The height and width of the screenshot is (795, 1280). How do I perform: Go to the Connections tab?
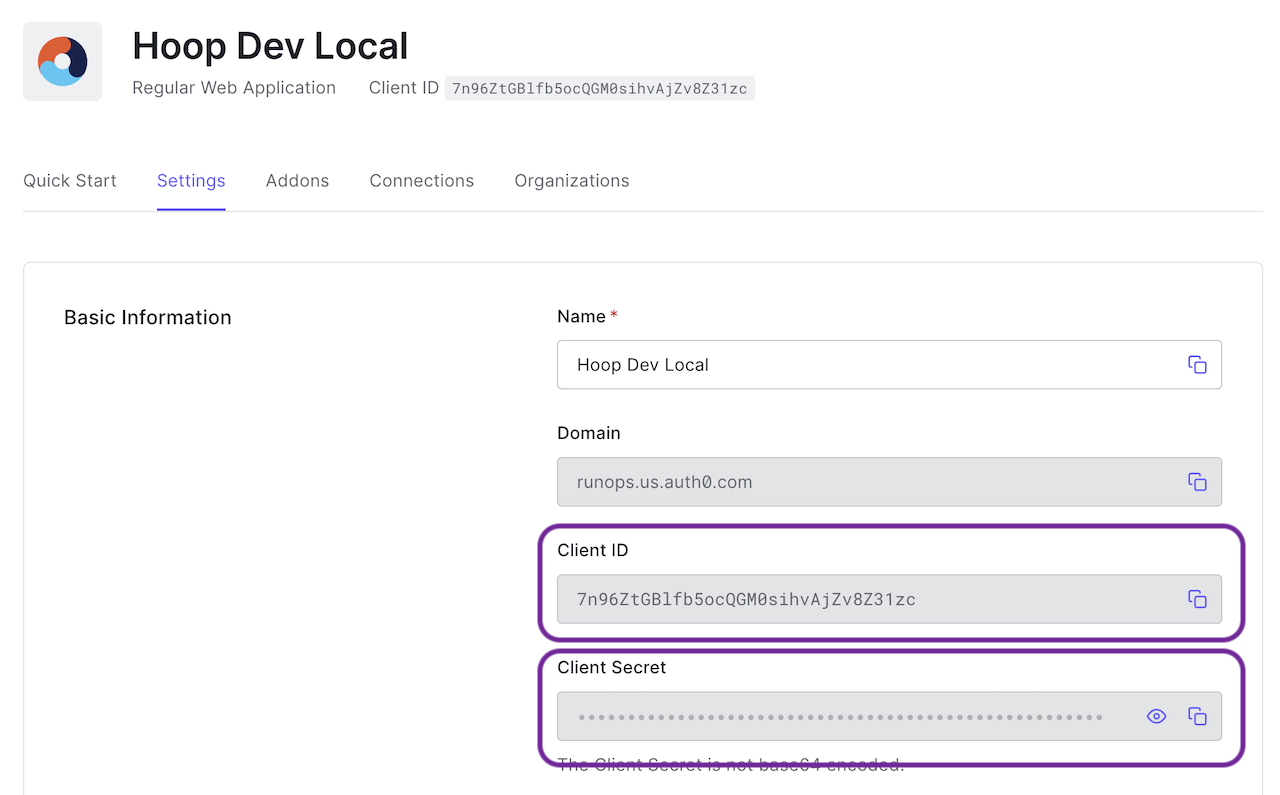(421, 181)
